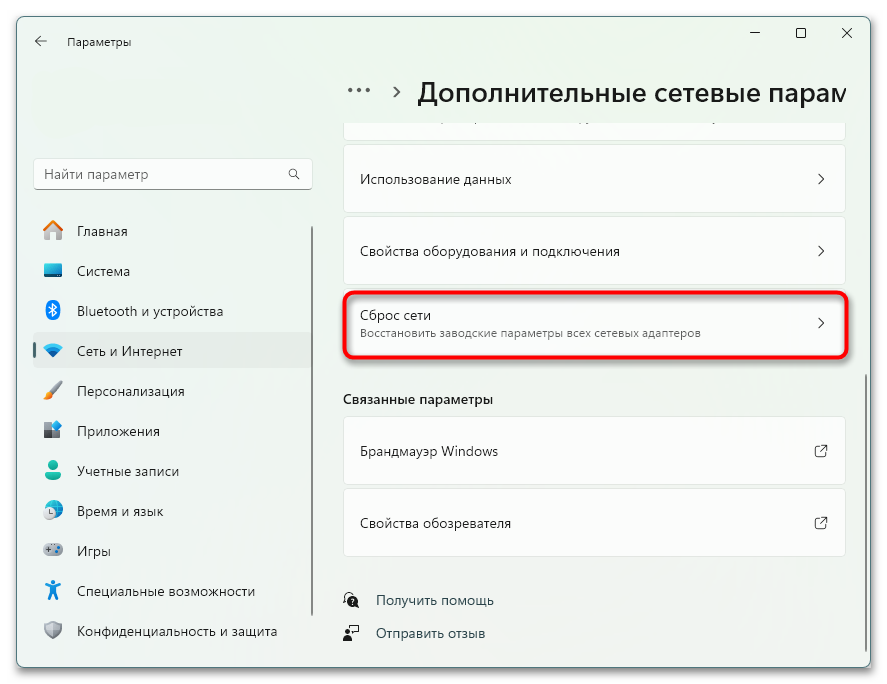Click the Конфиденциальность shield icon
The width and height of the screenshot is (887, 684).
[x=53, y=630]
